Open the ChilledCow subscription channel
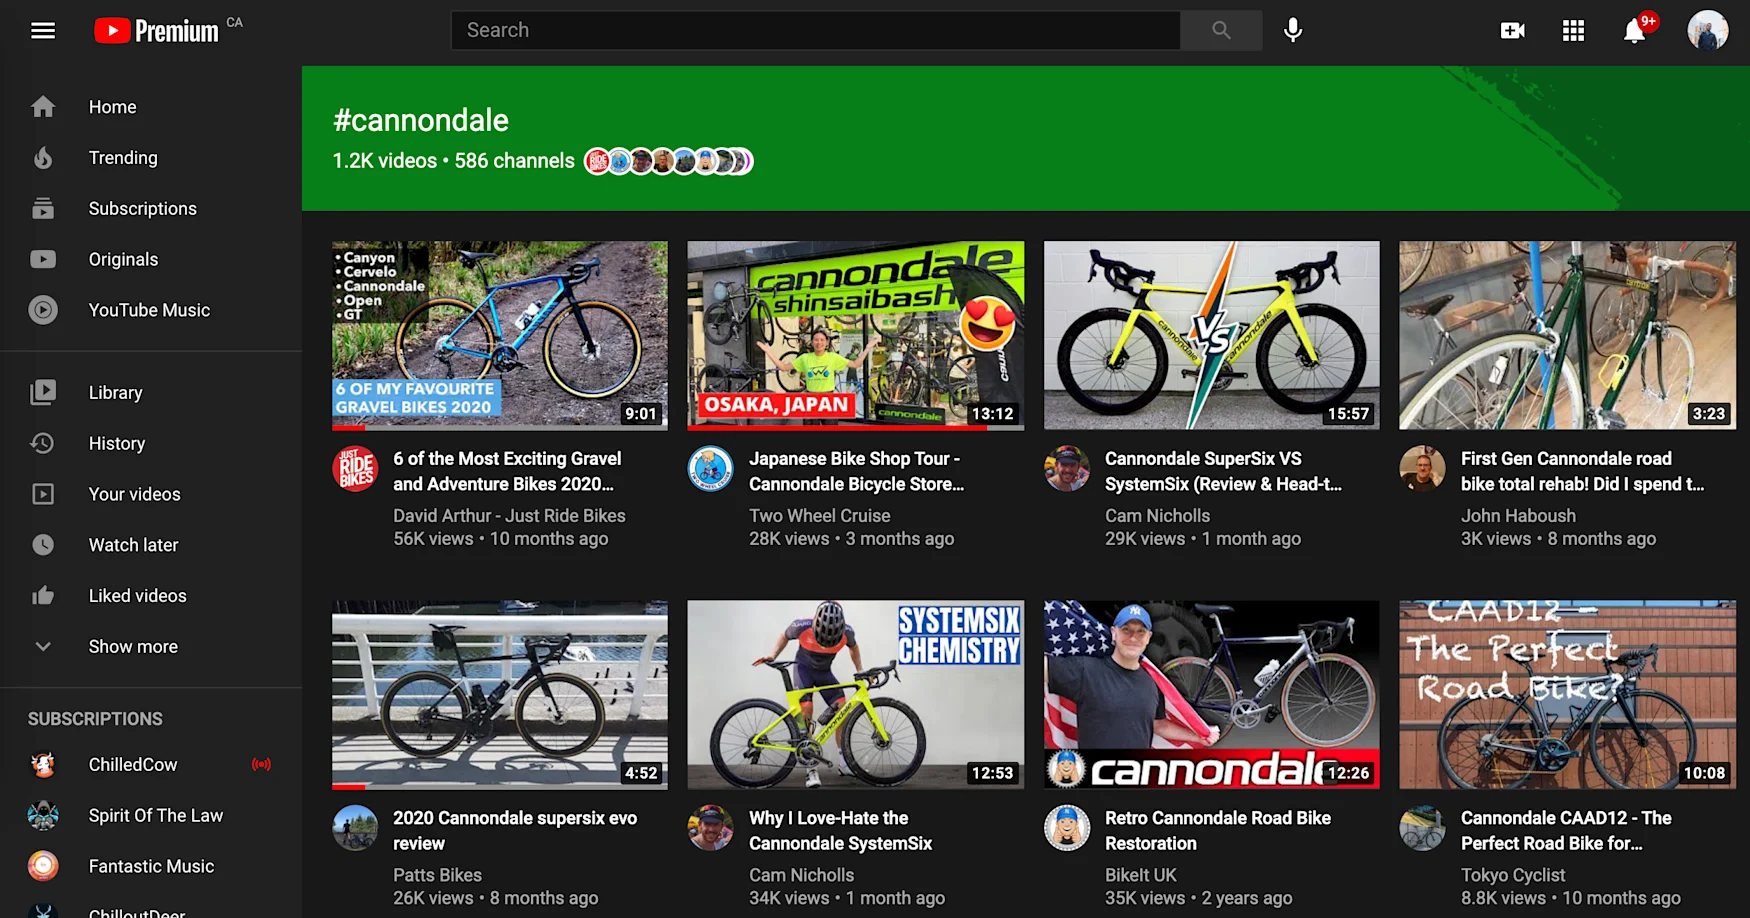1750x918 pixels. [x=133, y=765]
